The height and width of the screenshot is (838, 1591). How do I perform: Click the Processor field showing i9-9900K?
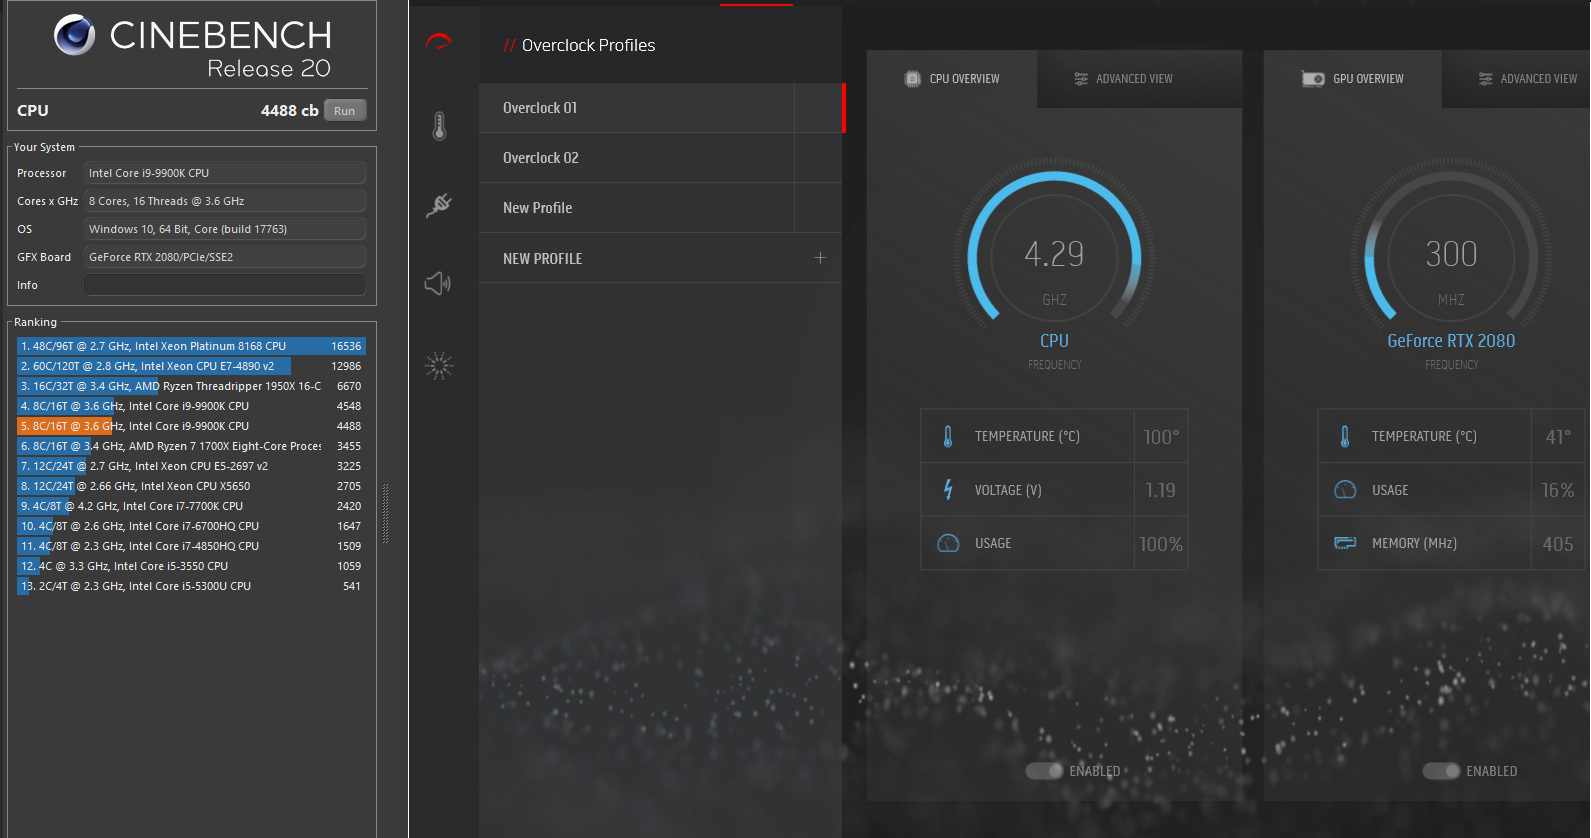click(225, 173)
